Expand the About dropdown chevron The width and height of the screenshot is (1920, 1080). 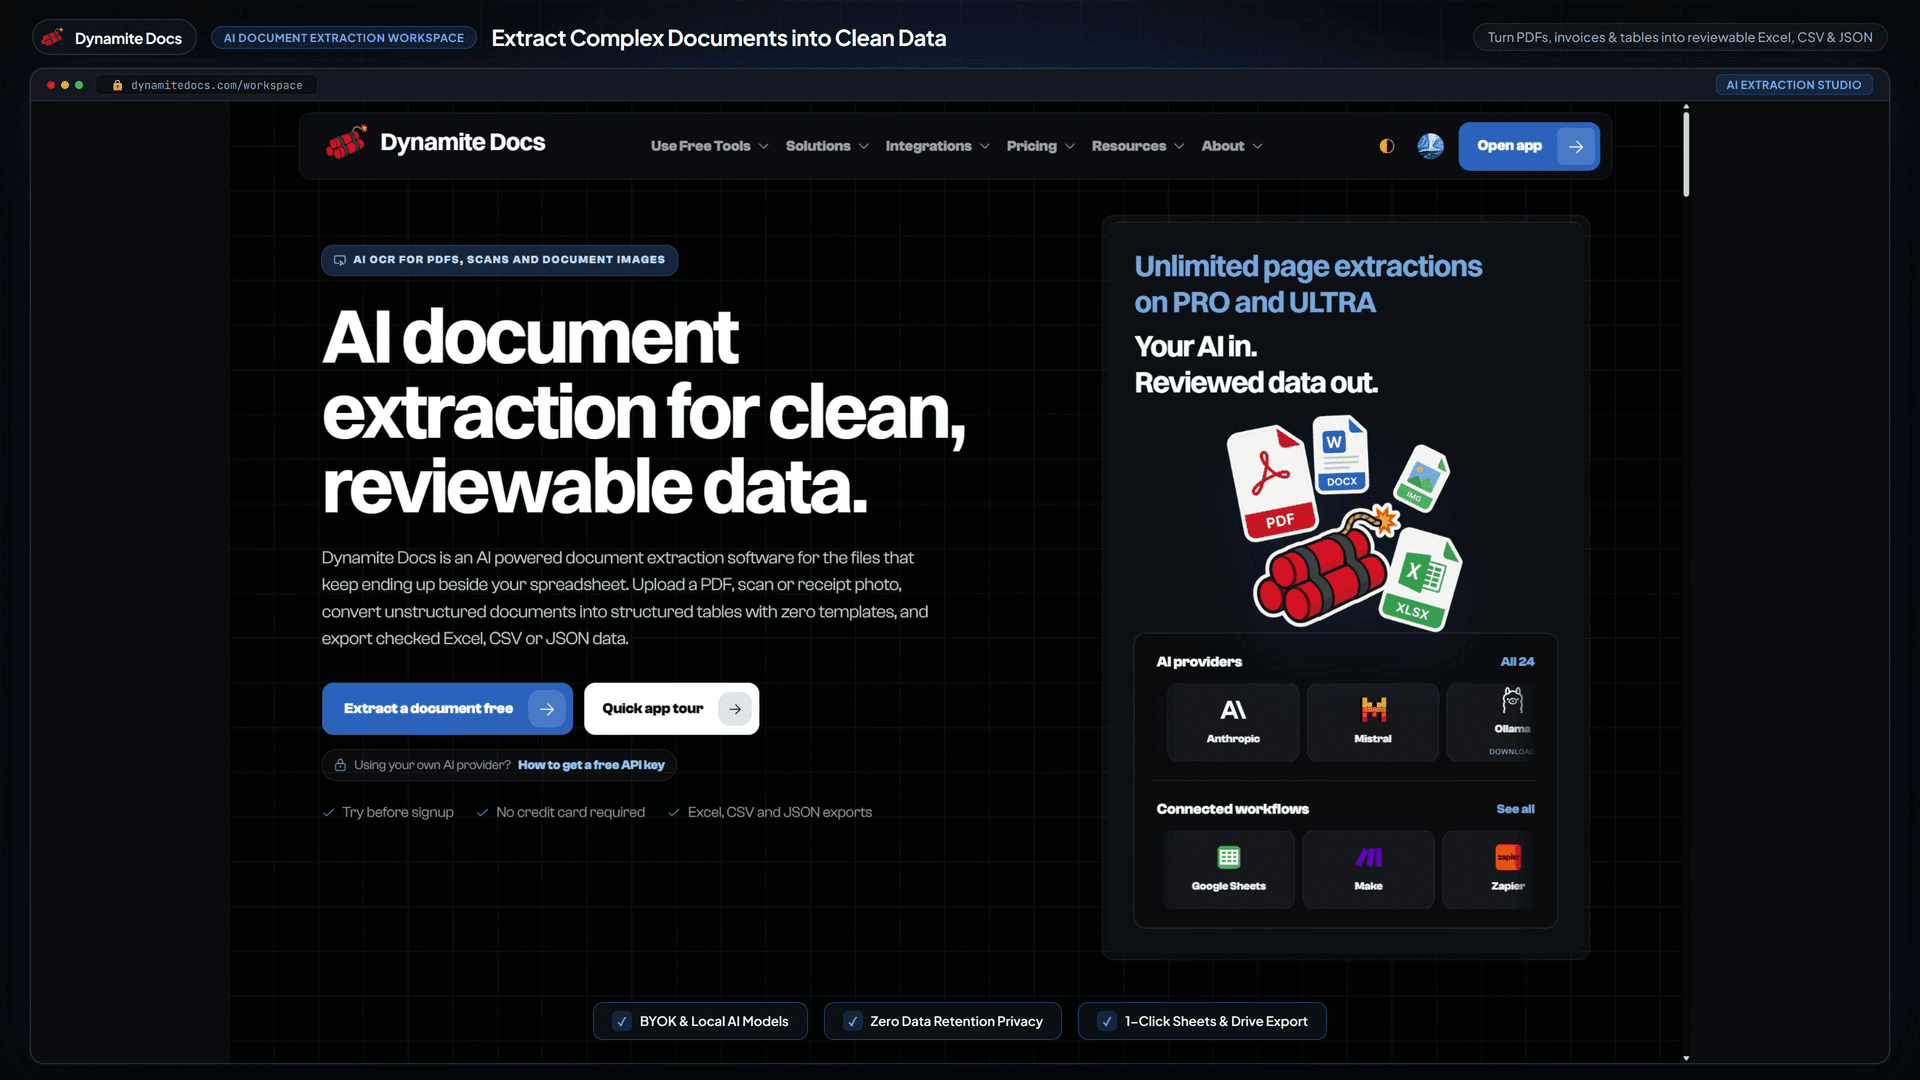(1258, 147)
